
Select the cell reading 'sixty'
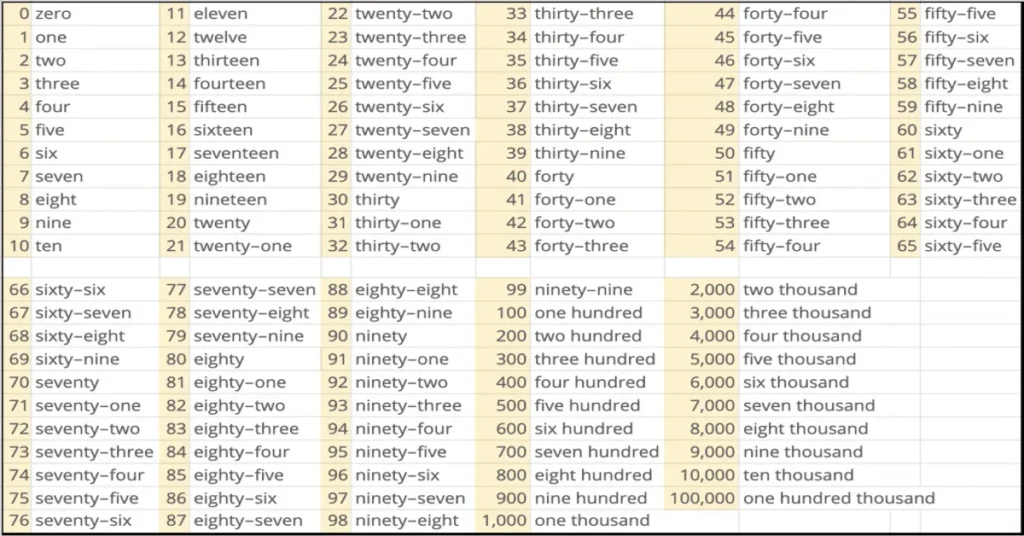(x=943, y=130)
